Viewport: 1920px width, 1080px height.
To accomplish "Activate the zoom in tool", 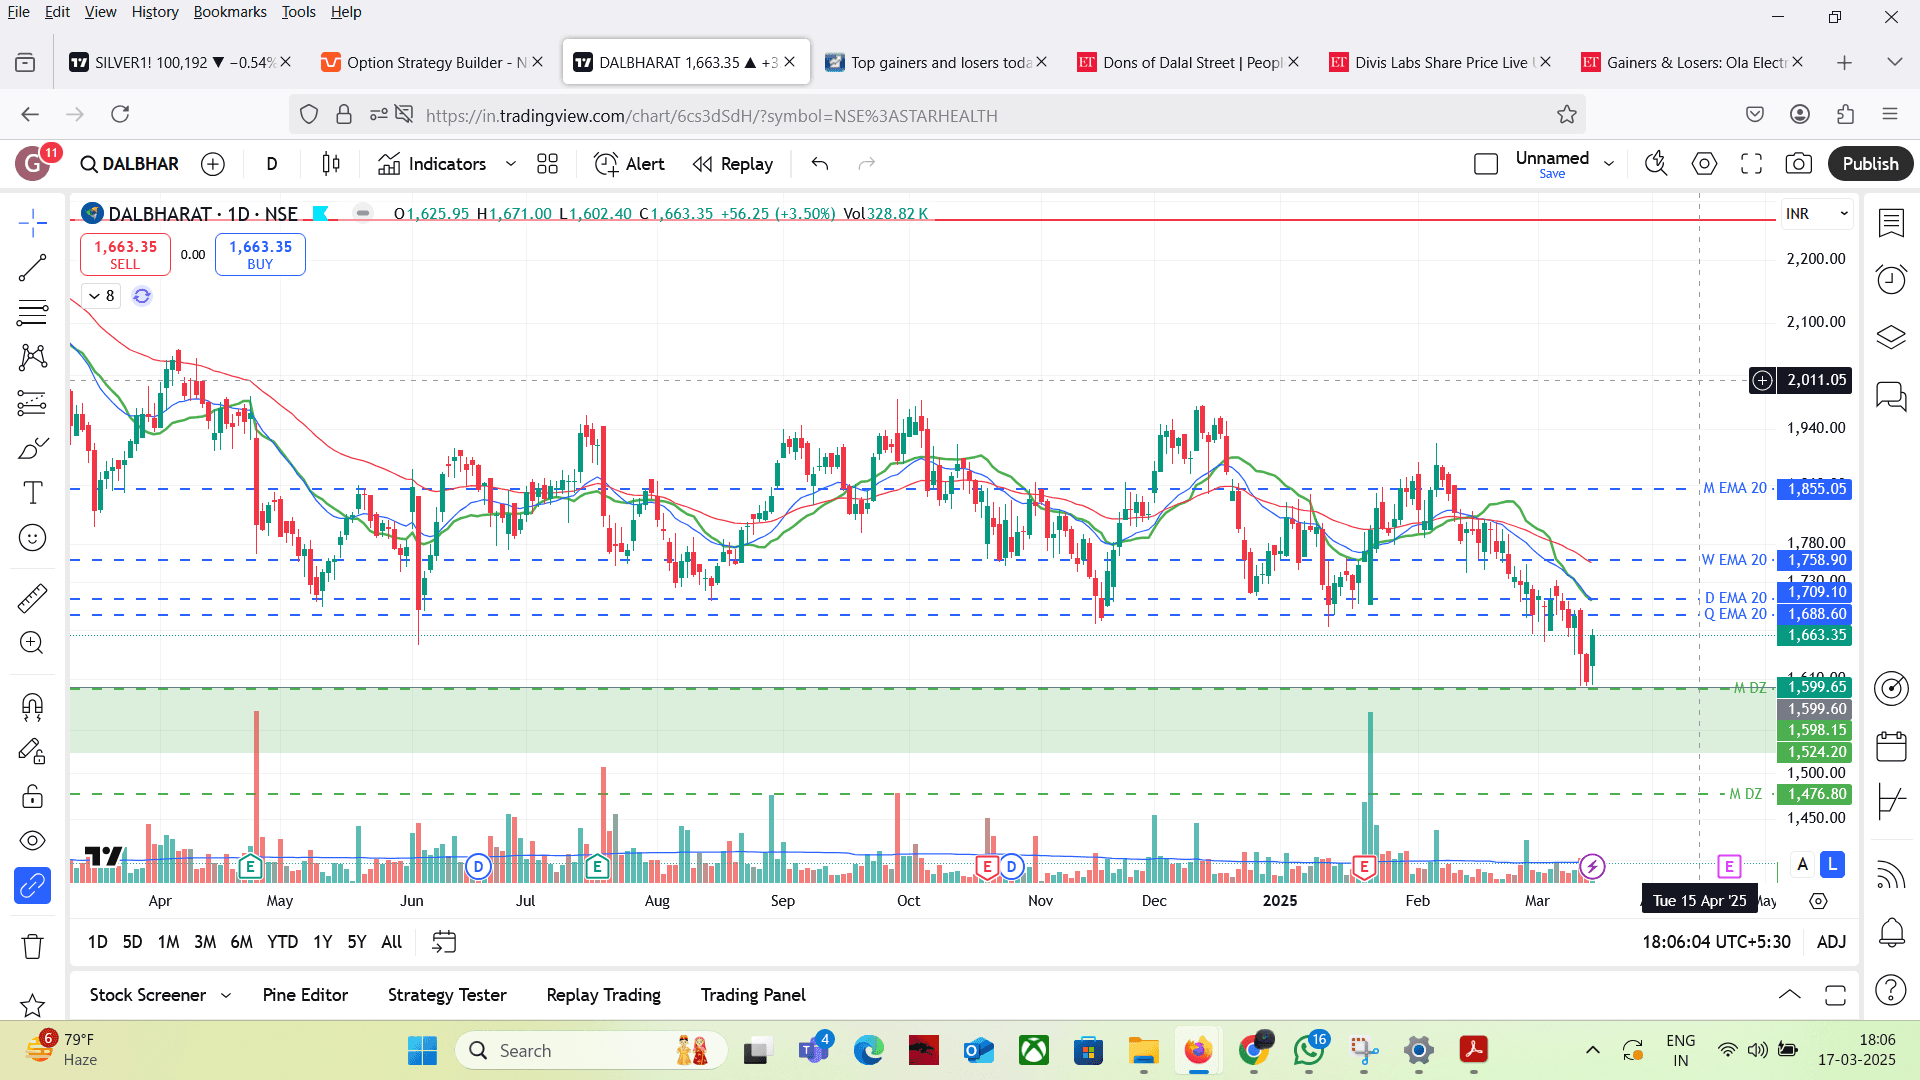I will [x=33, y=643].
